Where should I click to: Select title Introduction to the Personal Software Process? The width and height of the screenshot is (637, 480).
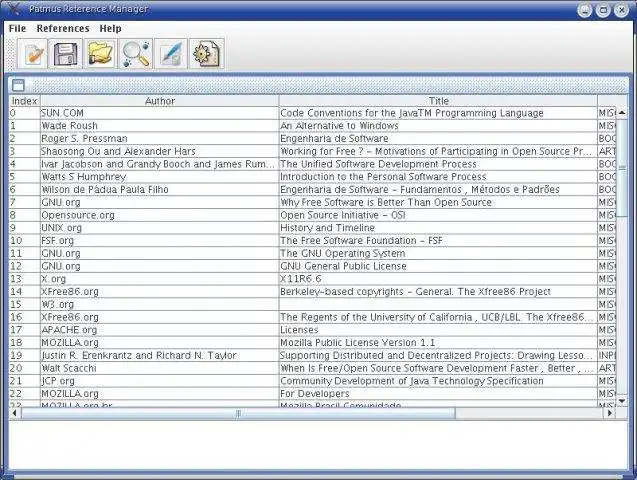438,177
